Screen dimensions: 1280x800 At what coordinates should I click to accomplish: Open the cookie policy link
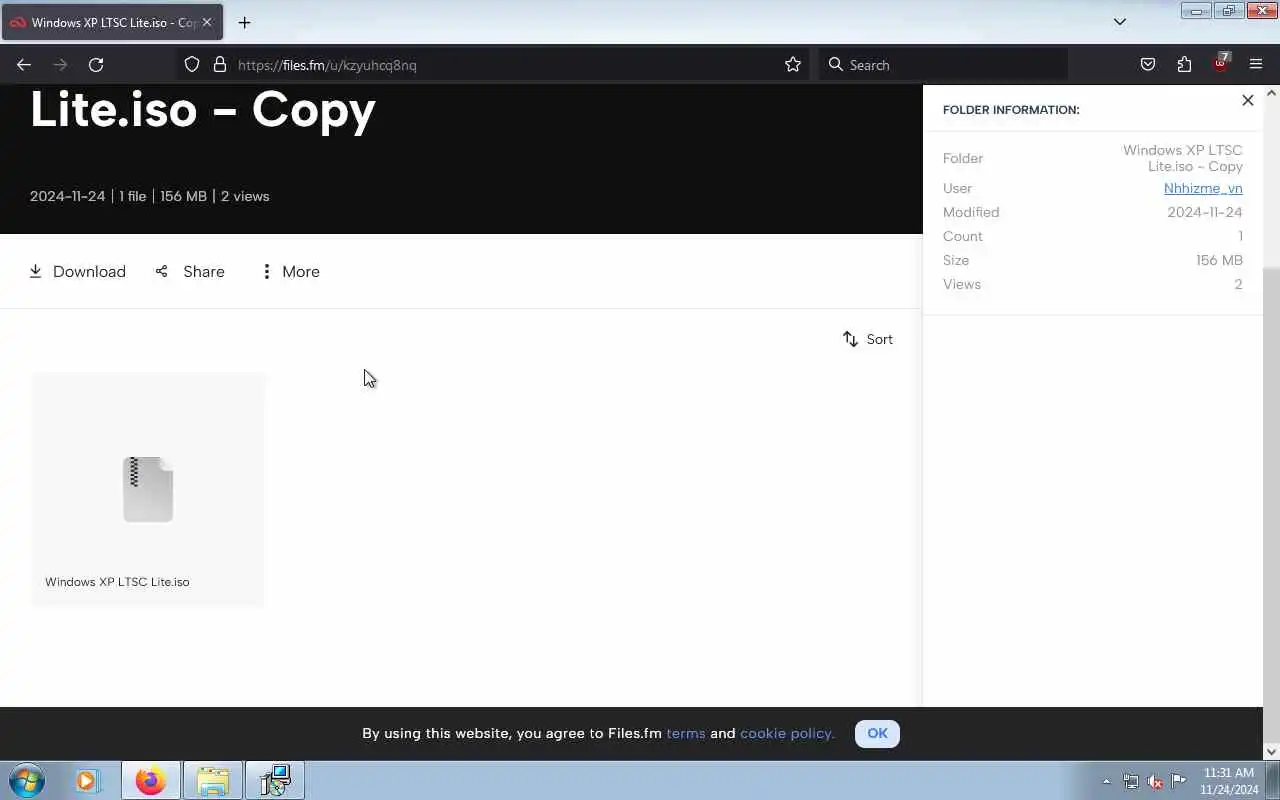[787, 733]
